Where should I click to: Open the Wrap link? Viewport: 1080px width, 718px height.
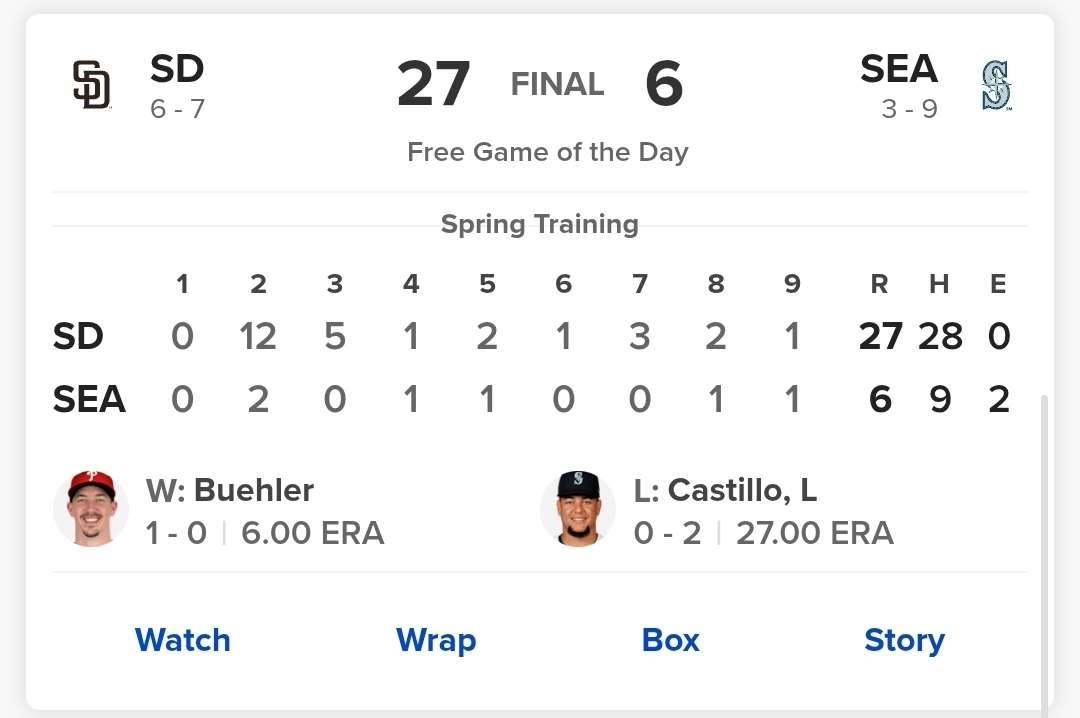click(x=436, y=640)
